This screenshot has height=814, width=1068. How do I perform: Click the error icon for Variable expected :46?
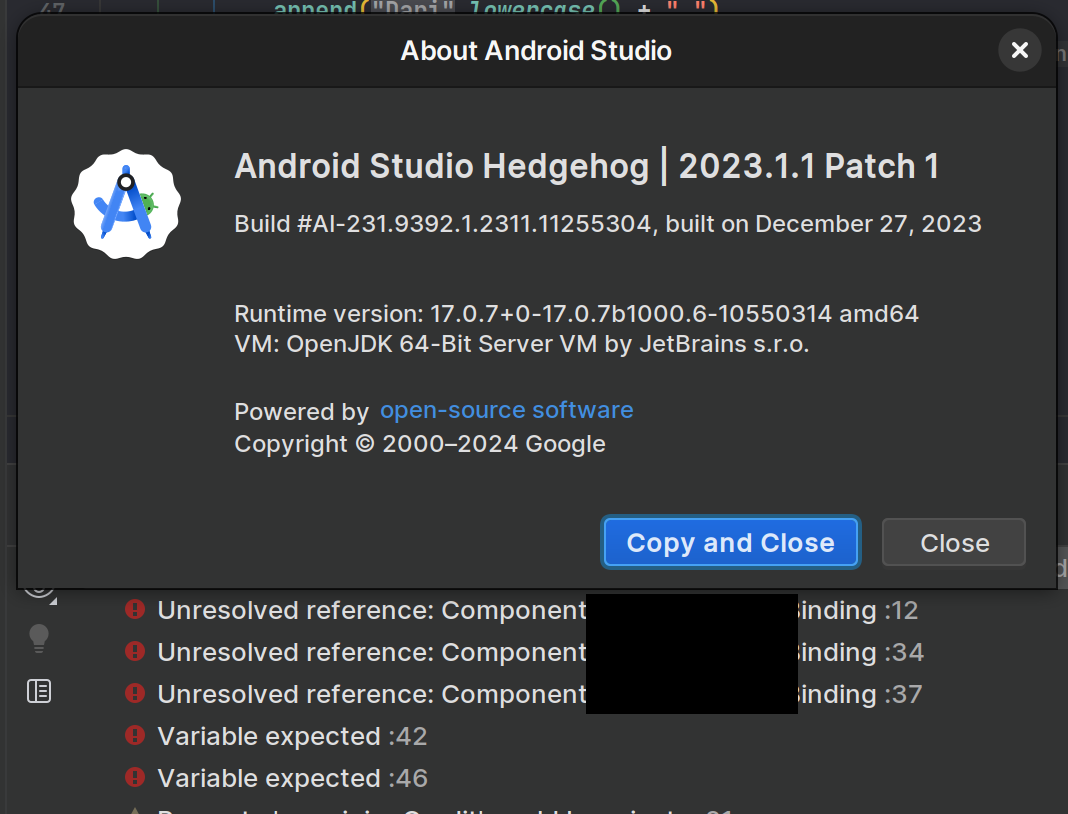(135, 778)
